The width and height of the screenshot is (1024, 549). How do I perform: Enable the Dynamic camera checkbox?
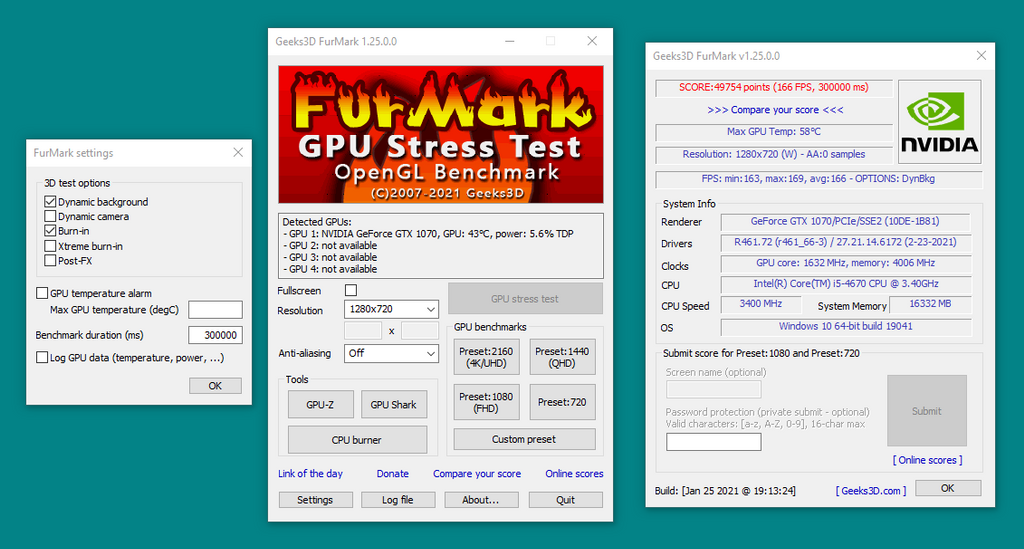(50, 216)
